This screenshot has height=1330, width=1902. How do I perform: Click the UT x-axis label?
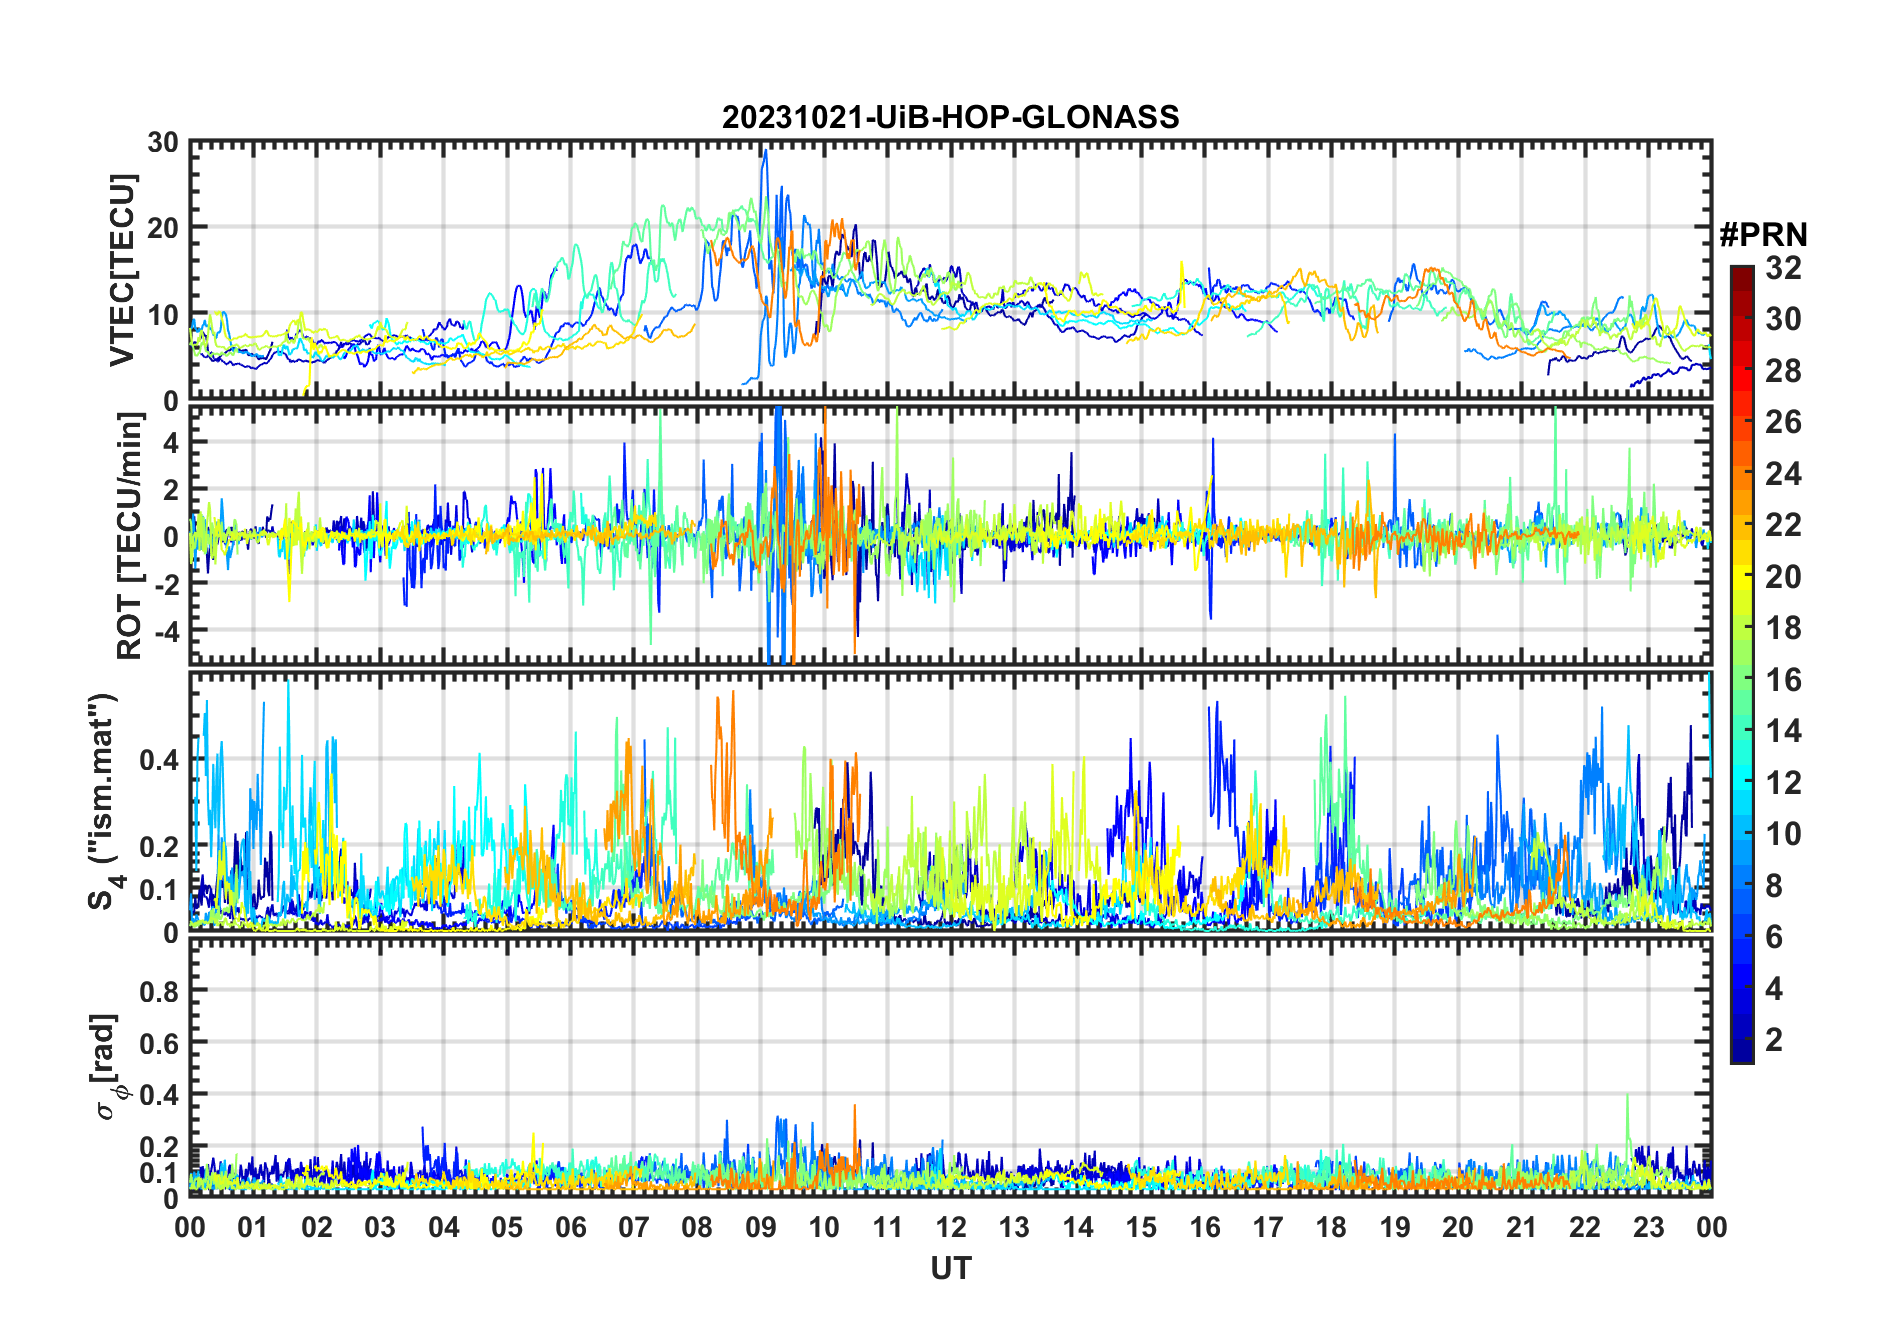950,1268
